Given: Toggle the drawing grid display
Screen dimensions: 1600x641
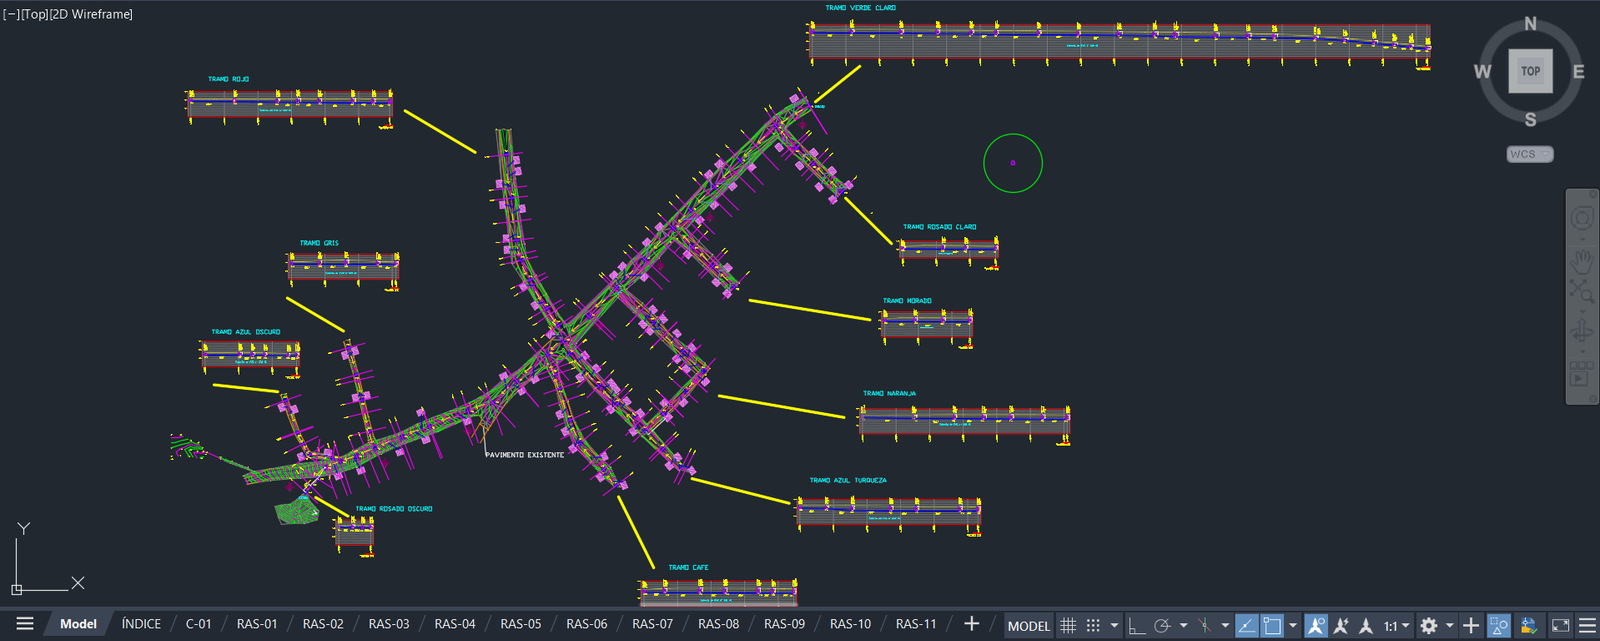Looking at the screenshot, I should (1068, 625).
